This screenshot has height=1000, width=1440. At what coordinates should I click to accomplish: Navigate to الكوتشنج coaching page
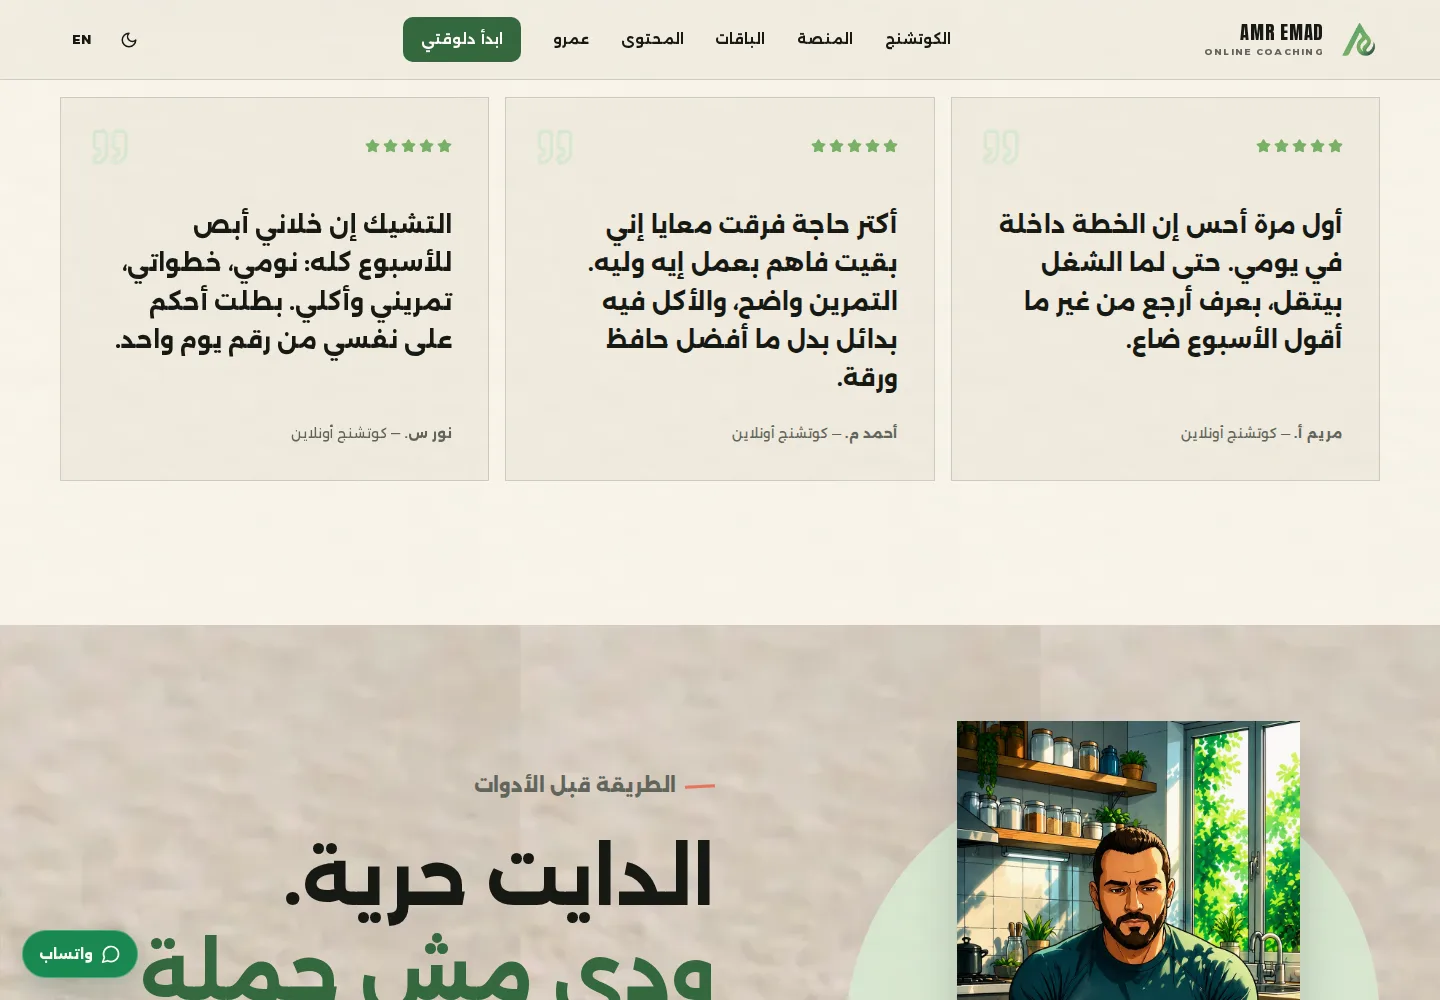tap(918, 39)
